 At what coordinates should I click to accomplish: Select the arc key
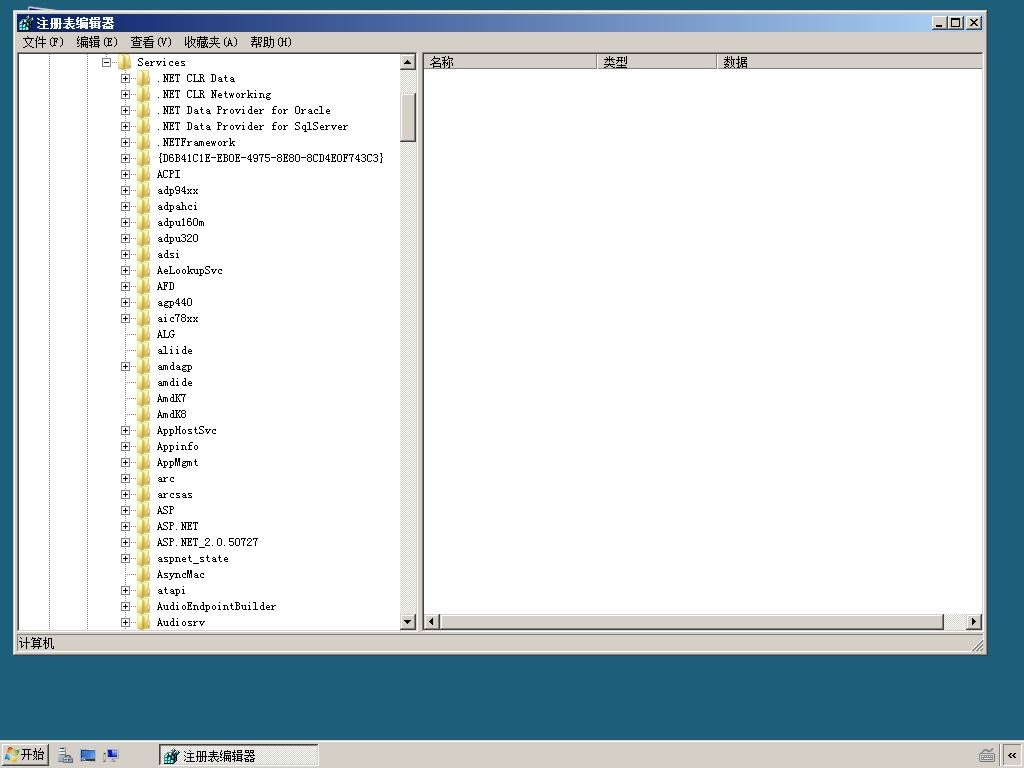coord(166,479)
